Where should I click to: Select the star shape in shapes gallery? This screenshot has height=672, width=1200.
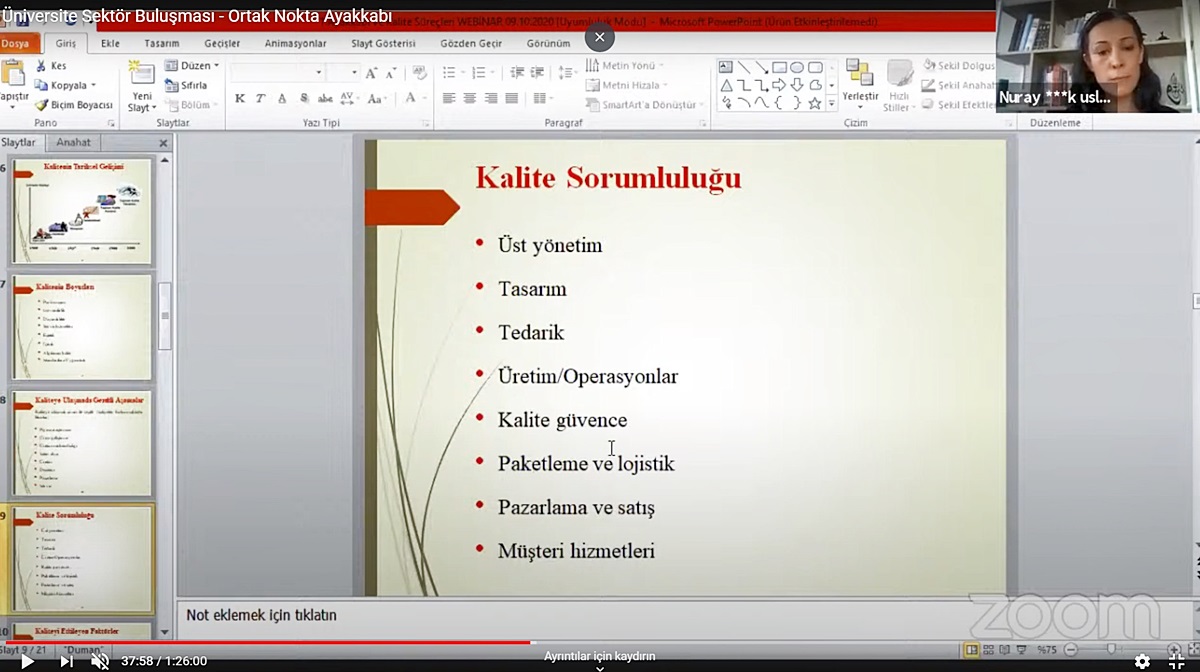coord(815,103)
